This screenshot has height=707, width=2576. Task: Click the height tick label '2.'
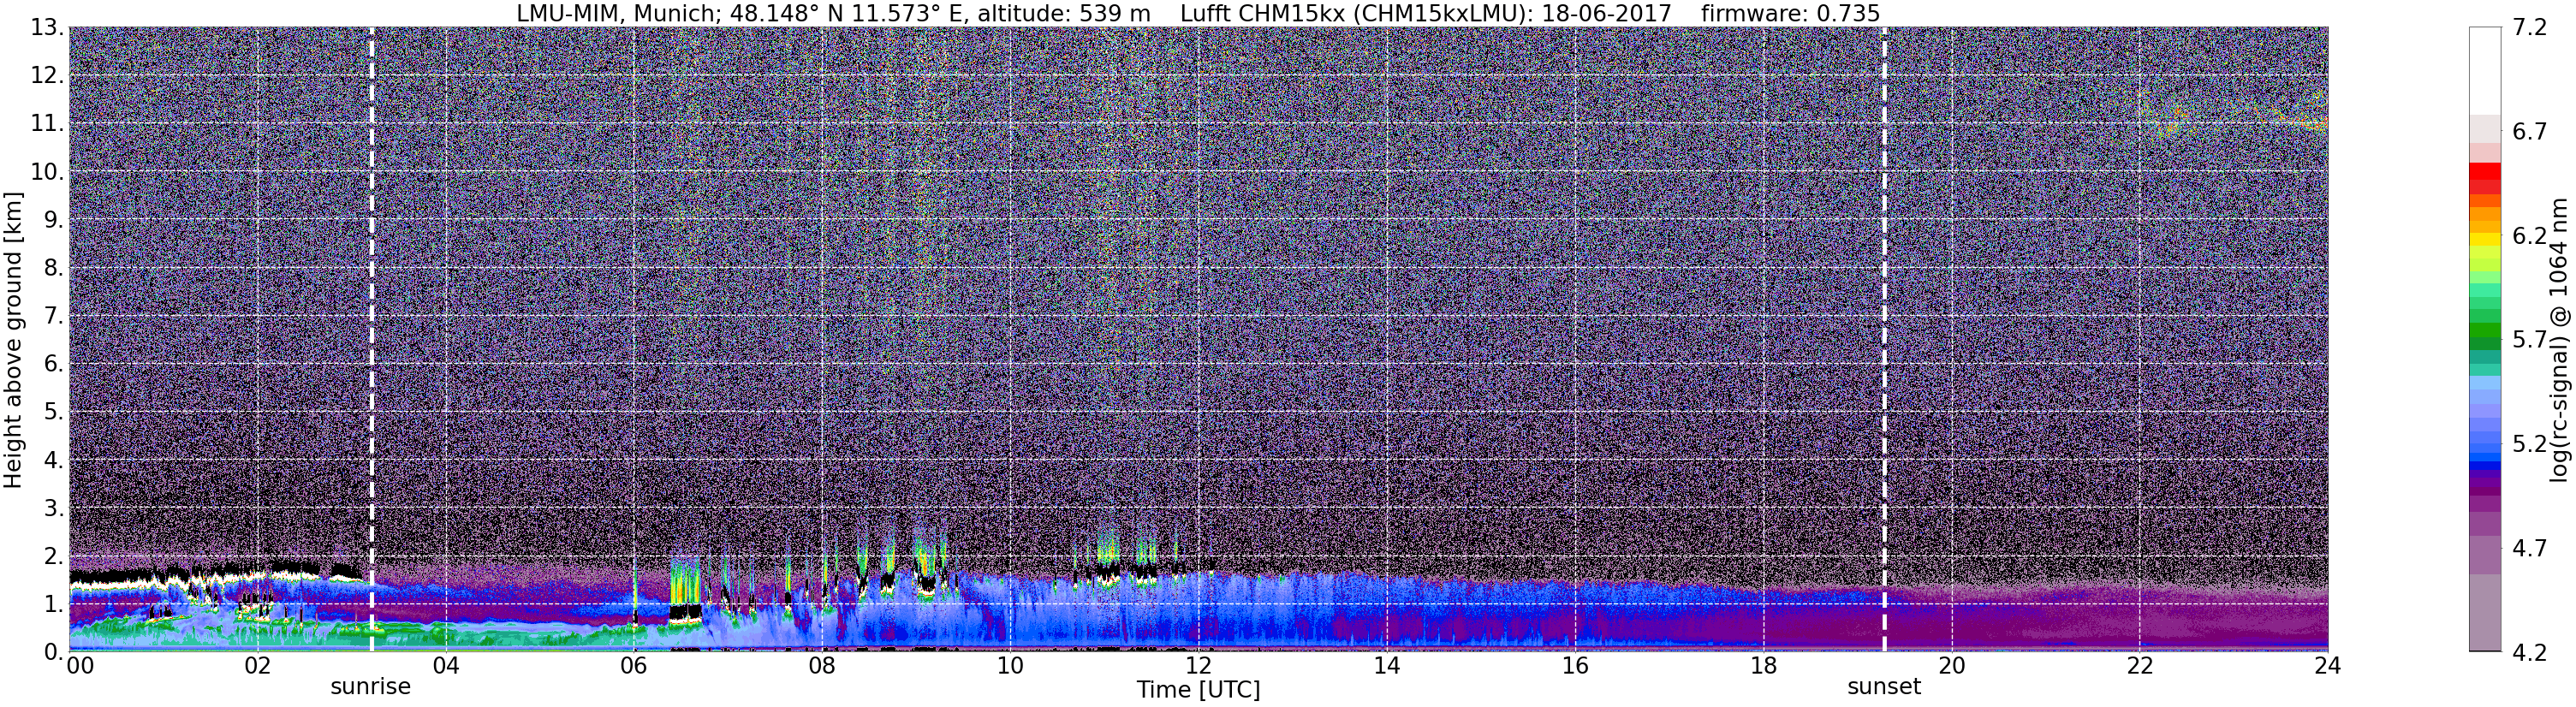click(54, 556)
